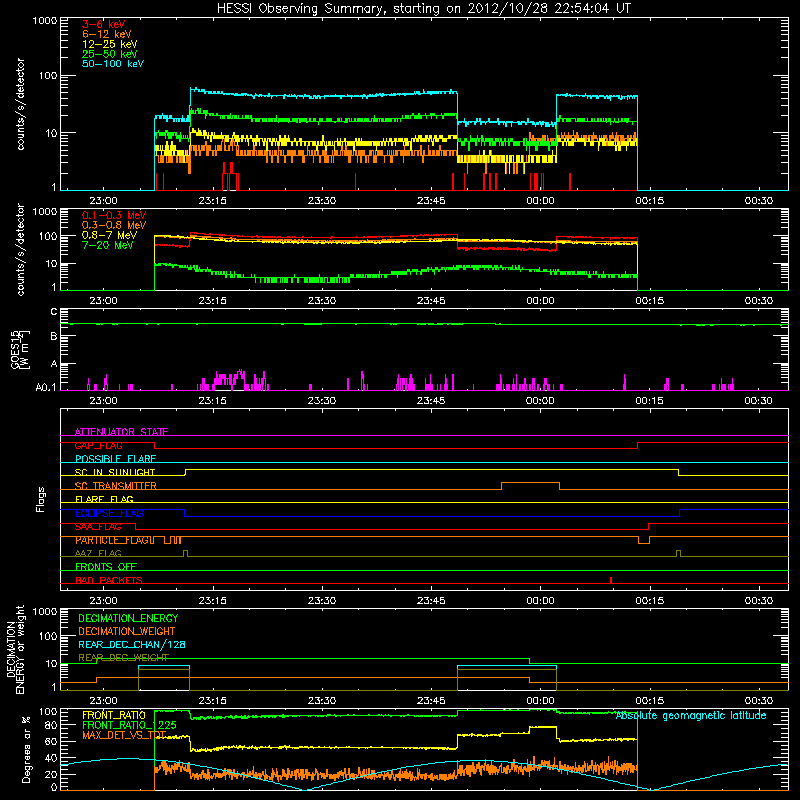
Task: Click the POSSIBLE_FLARE flag label
Action: point(115,459)
